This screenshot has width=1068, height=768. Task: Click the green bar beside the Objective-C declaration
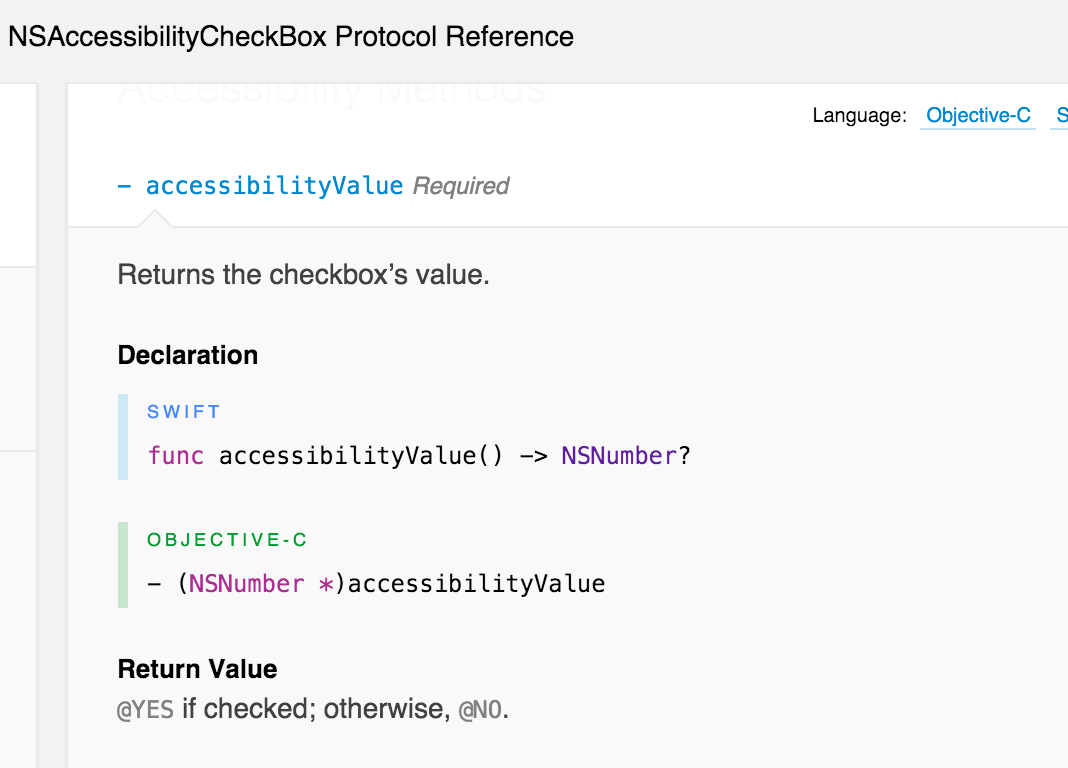123,565
